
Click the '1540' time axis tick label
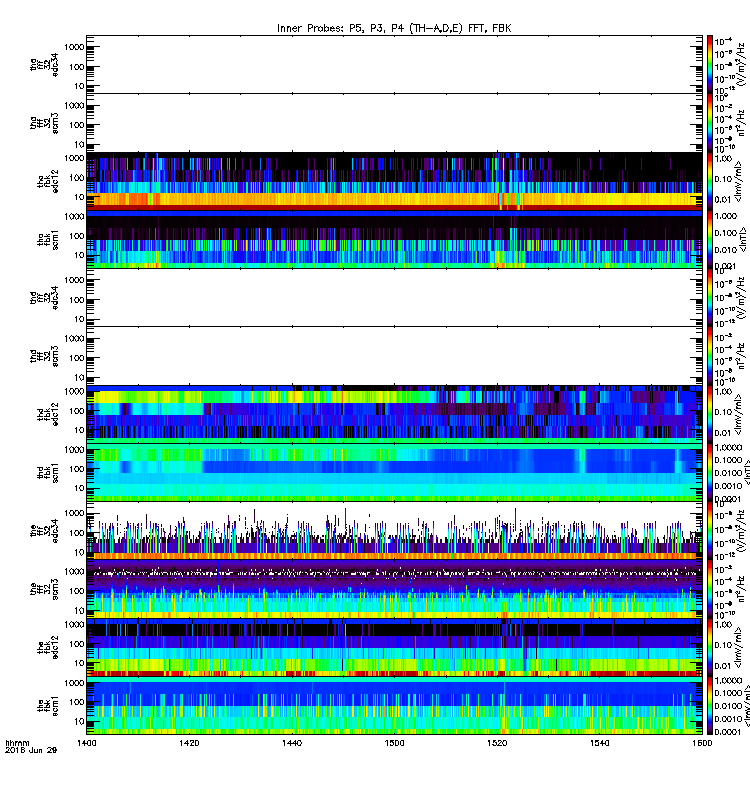tap(599, 743)
